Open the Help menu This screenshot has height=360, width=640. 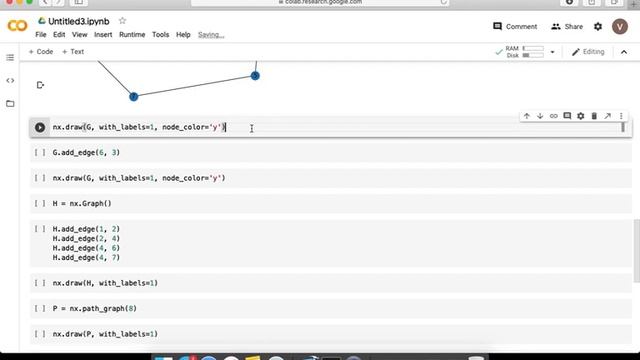(183, 35)
